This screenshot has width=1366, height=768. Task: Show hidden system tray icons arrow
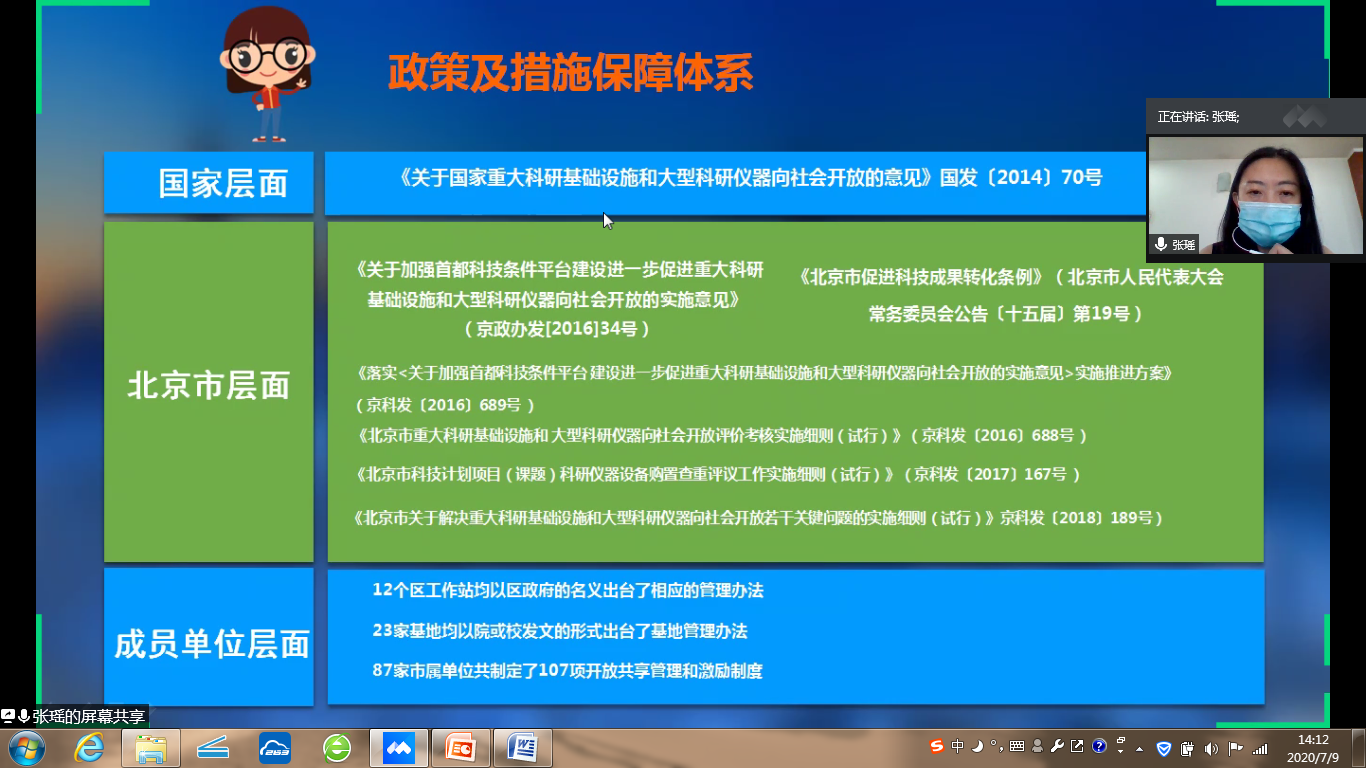tap(1140, 748)
